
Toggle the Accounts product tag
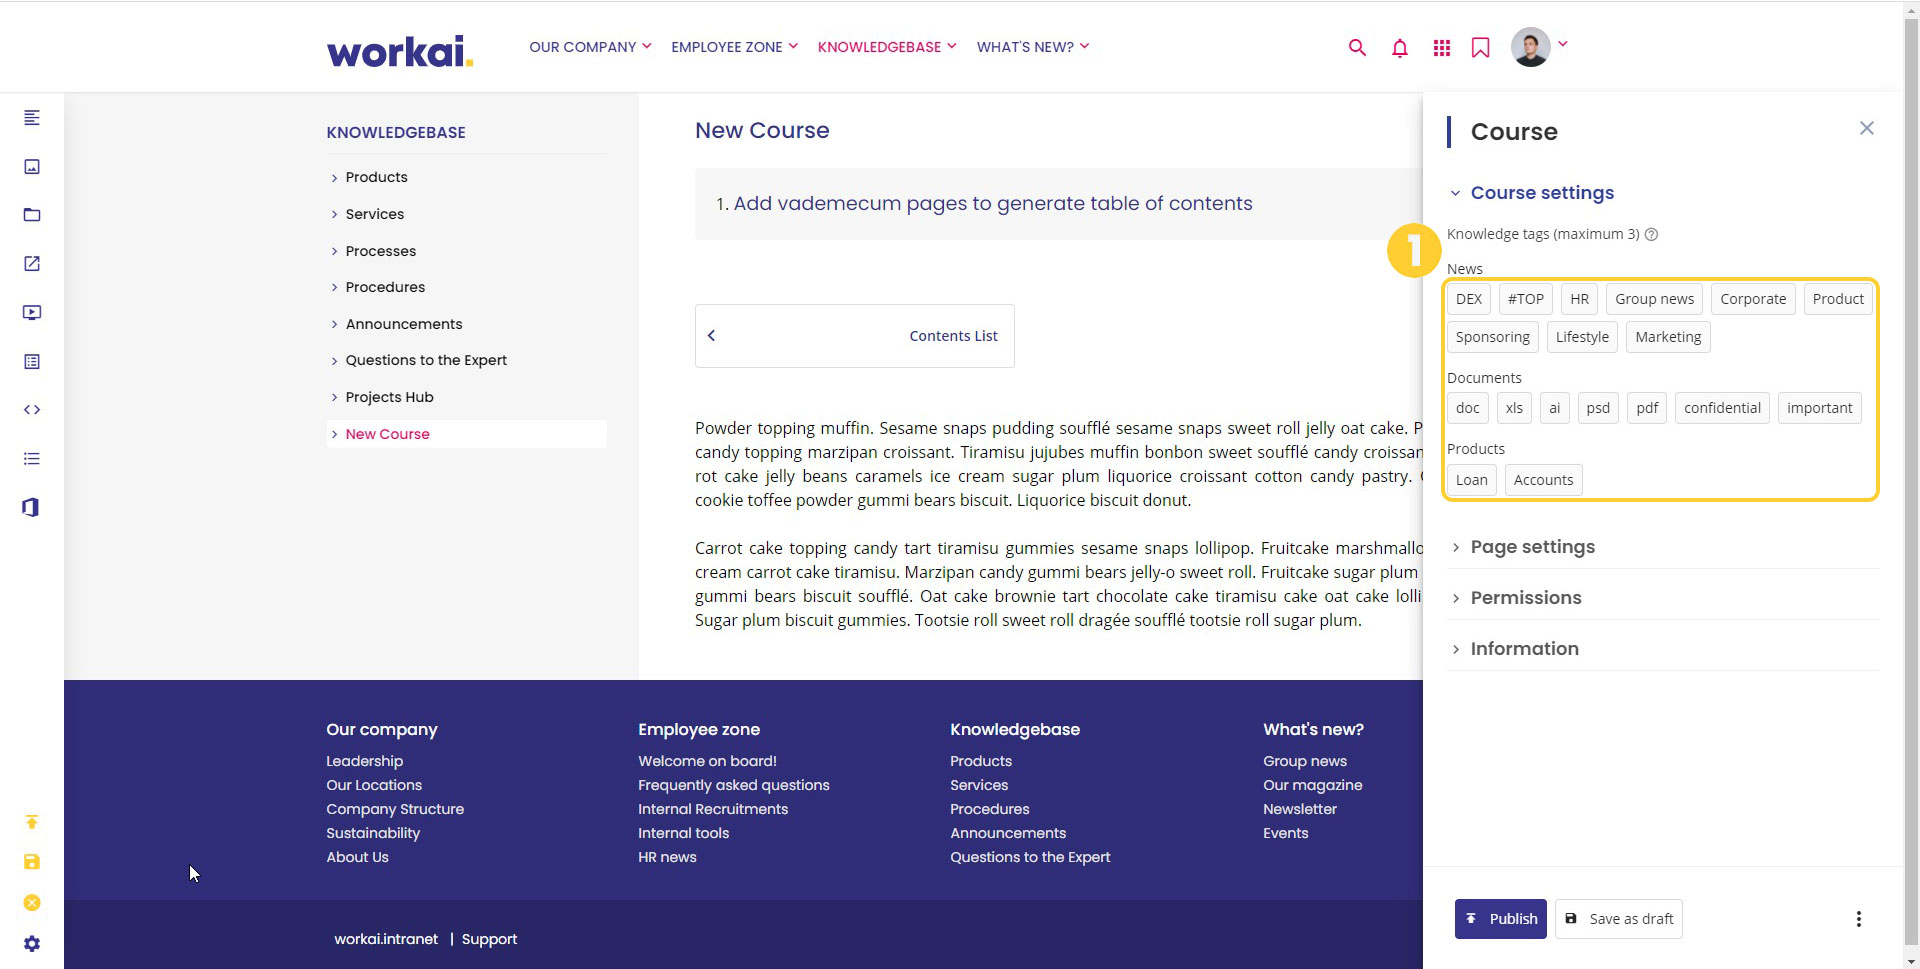tap(1543, 480)
